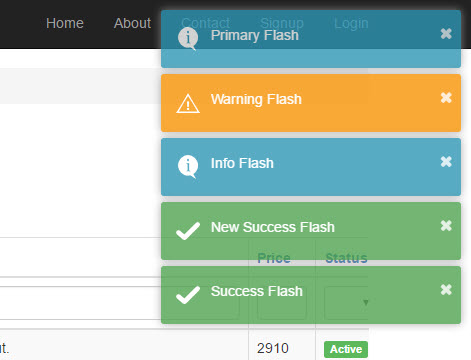
Task: Open the Home page
Action: click(x=65, y=23)
